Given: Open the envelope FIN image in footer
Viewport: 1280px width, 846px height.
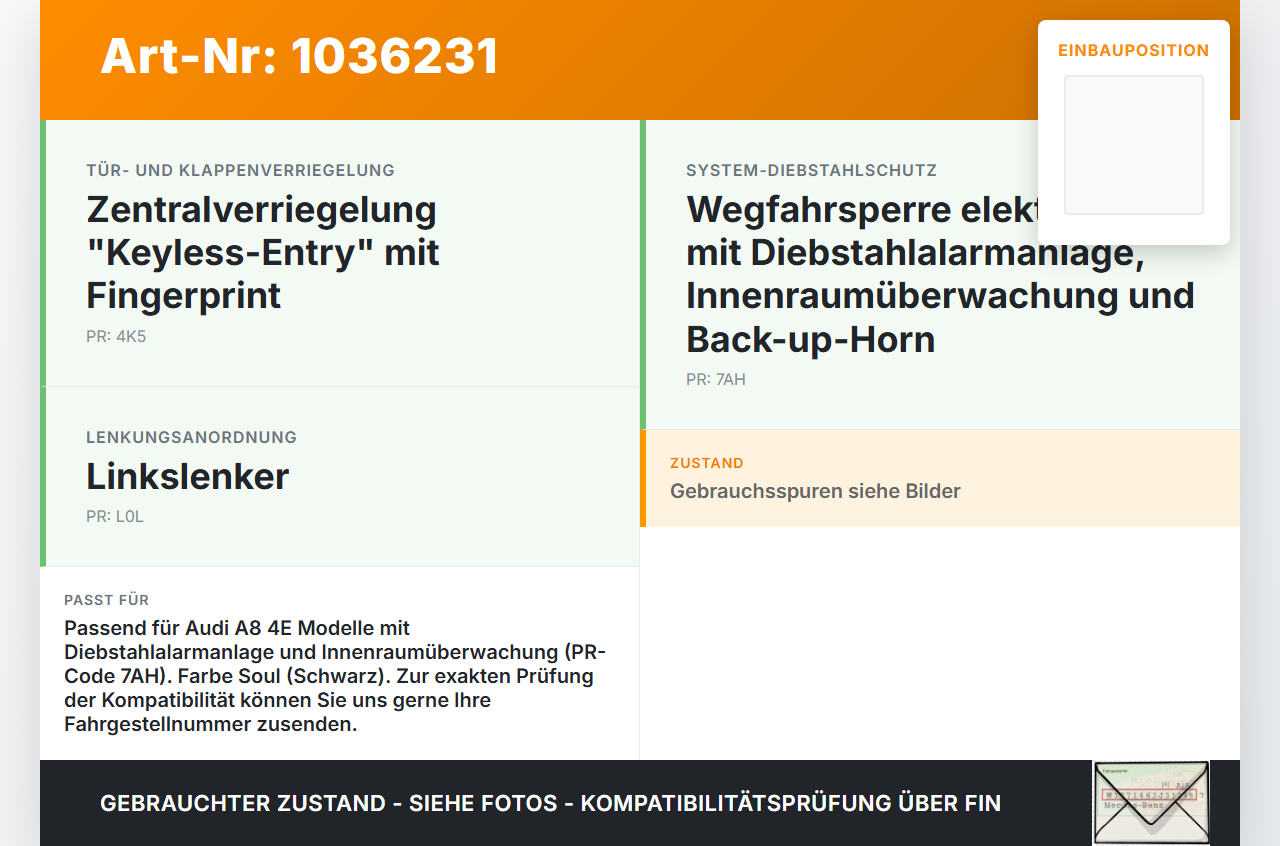Looking at the screenshot, I should point(1151,803).
